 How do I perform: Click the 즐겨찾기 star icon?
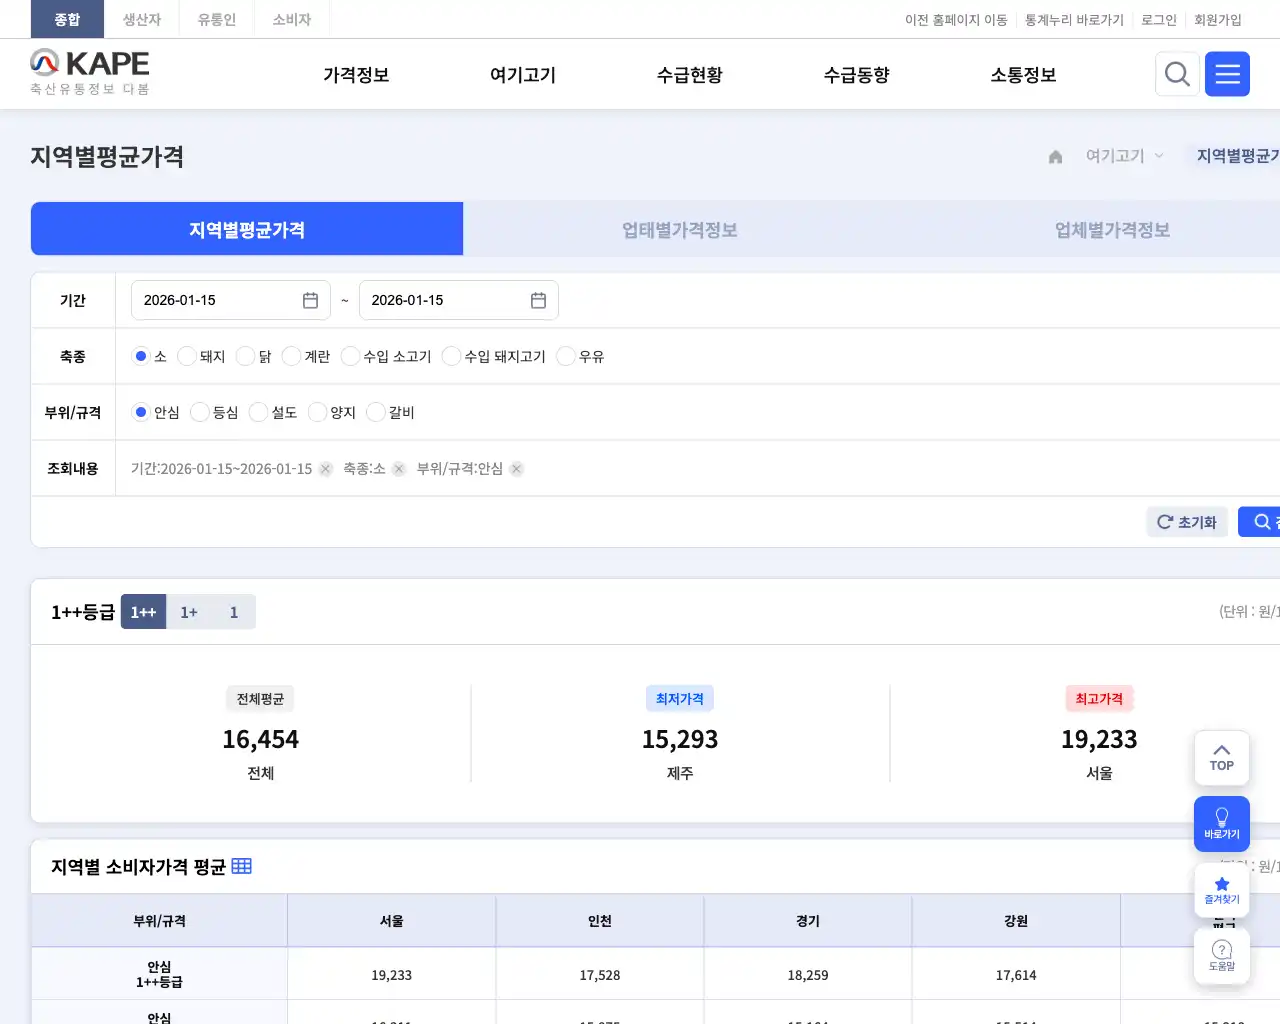1221,889
